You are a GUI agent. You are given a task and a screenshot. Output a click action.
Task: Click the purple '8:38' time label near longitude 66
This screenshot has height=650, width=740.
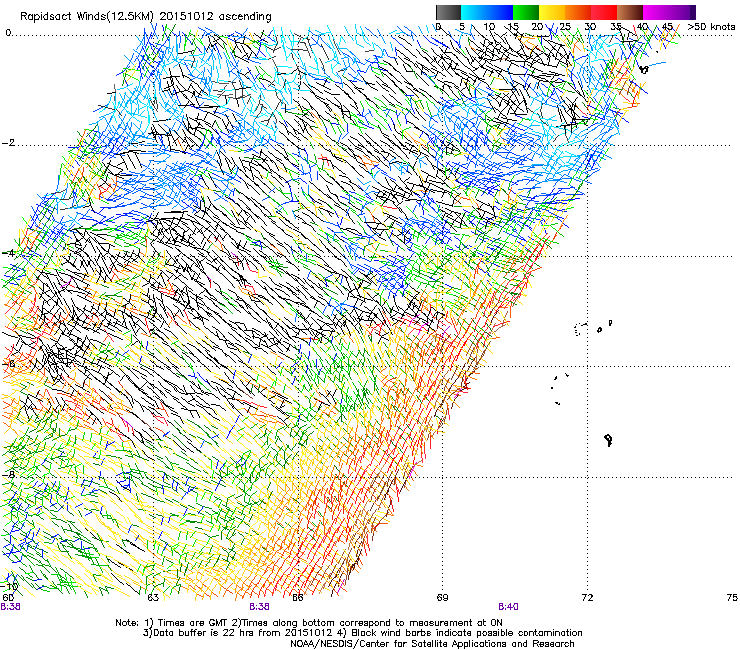point(260,607)
